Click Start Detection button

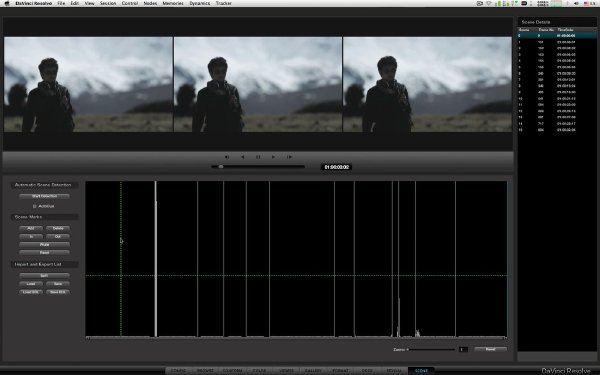44,196
